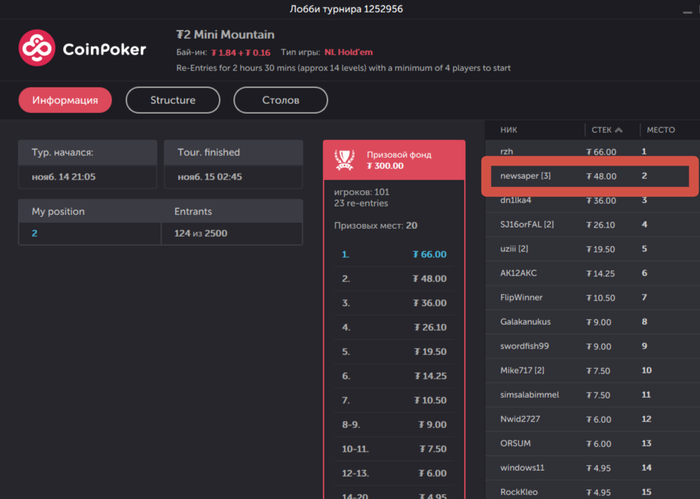Select player row dn1lka4

pos(592,200)
